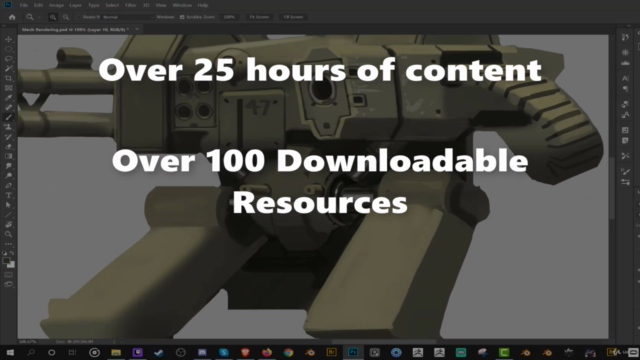
Task: Click the horizontal canvas scrollbar
Action: [x=384, y=341]
